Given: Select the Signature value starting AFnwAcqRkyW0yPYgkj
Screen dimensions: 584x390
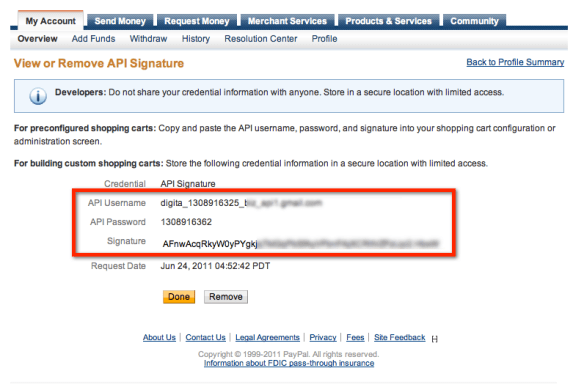Looking at the screenshot, I should (x=301, y=244).
